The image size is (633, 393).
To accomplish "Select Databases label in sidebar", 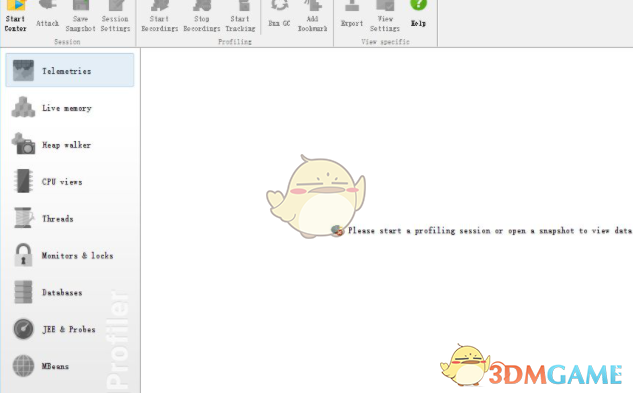I will tap(62, 292).
